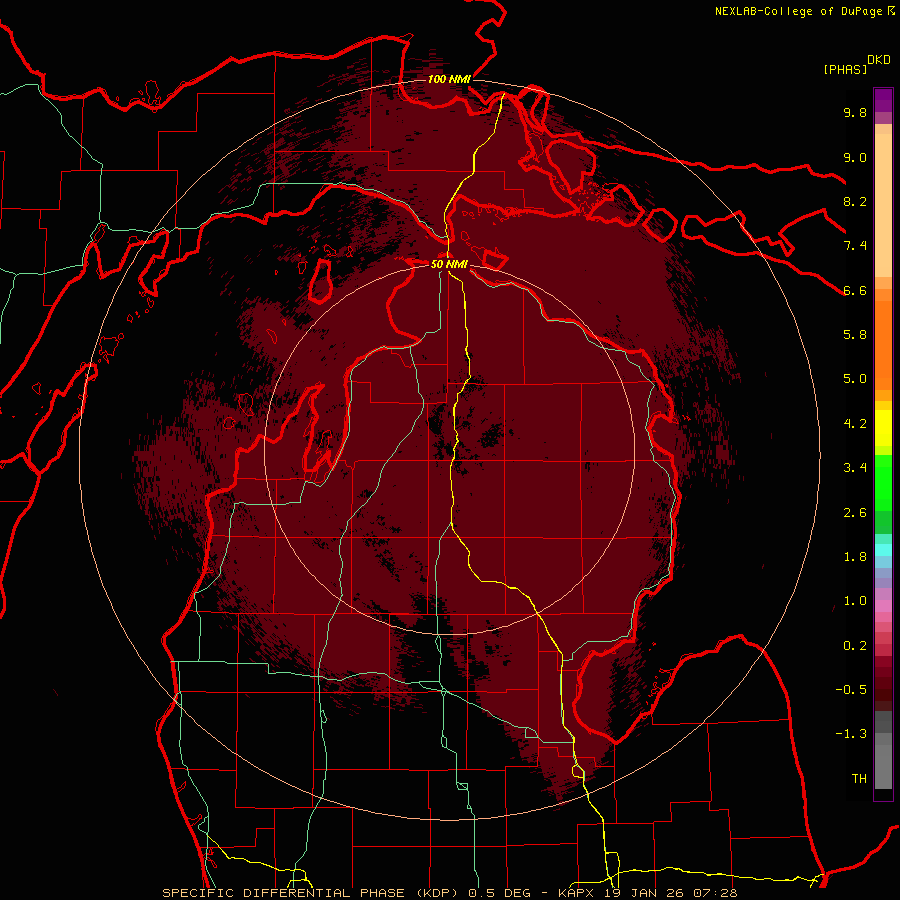900x900 pixels.
Task: Click the purple top segment of the legend
Action: pyautogui.click(x=883, y=100)
